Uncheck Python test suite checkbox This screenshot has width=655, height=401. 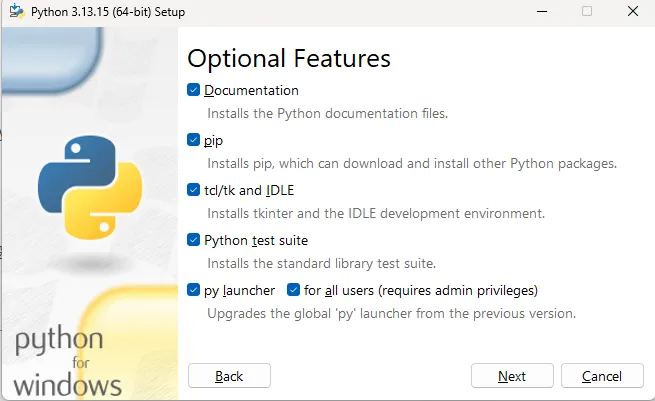(x=193, y=240)
